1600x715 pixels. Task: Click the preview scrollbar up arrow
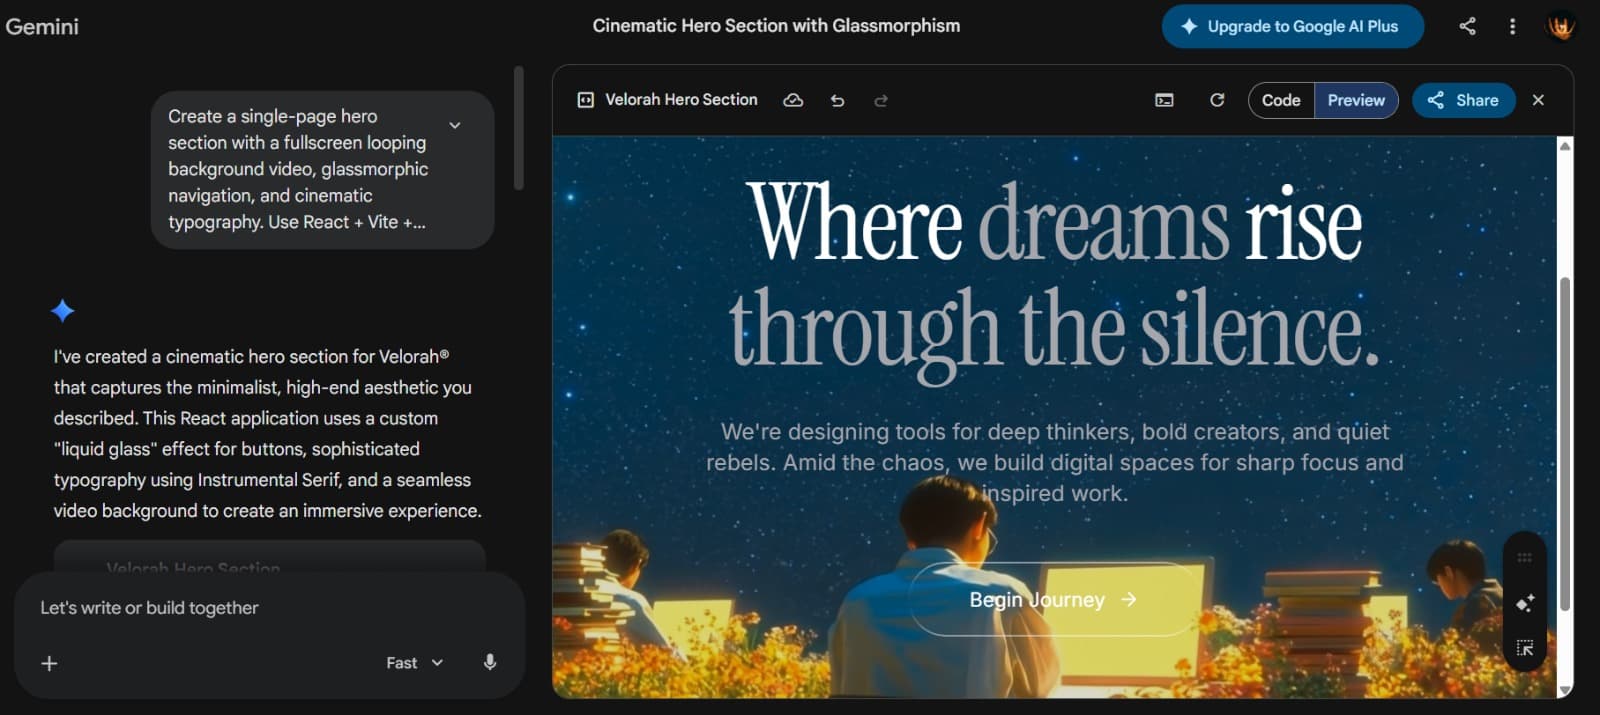[x=1565, y=146]
